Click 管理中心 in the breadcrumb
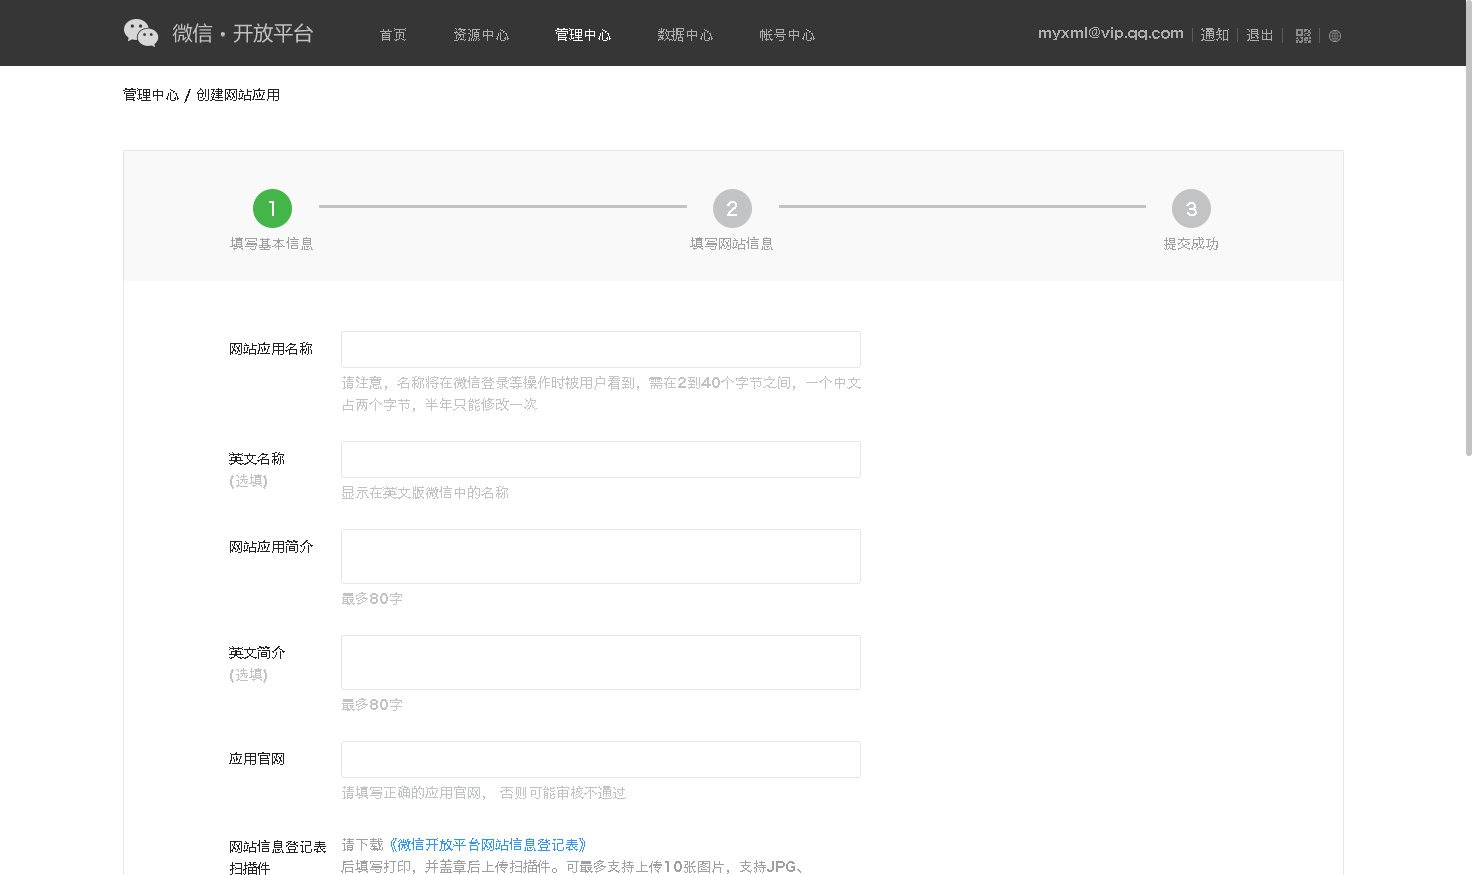The width and height of the screenshot is (1472, 875). 151,95
